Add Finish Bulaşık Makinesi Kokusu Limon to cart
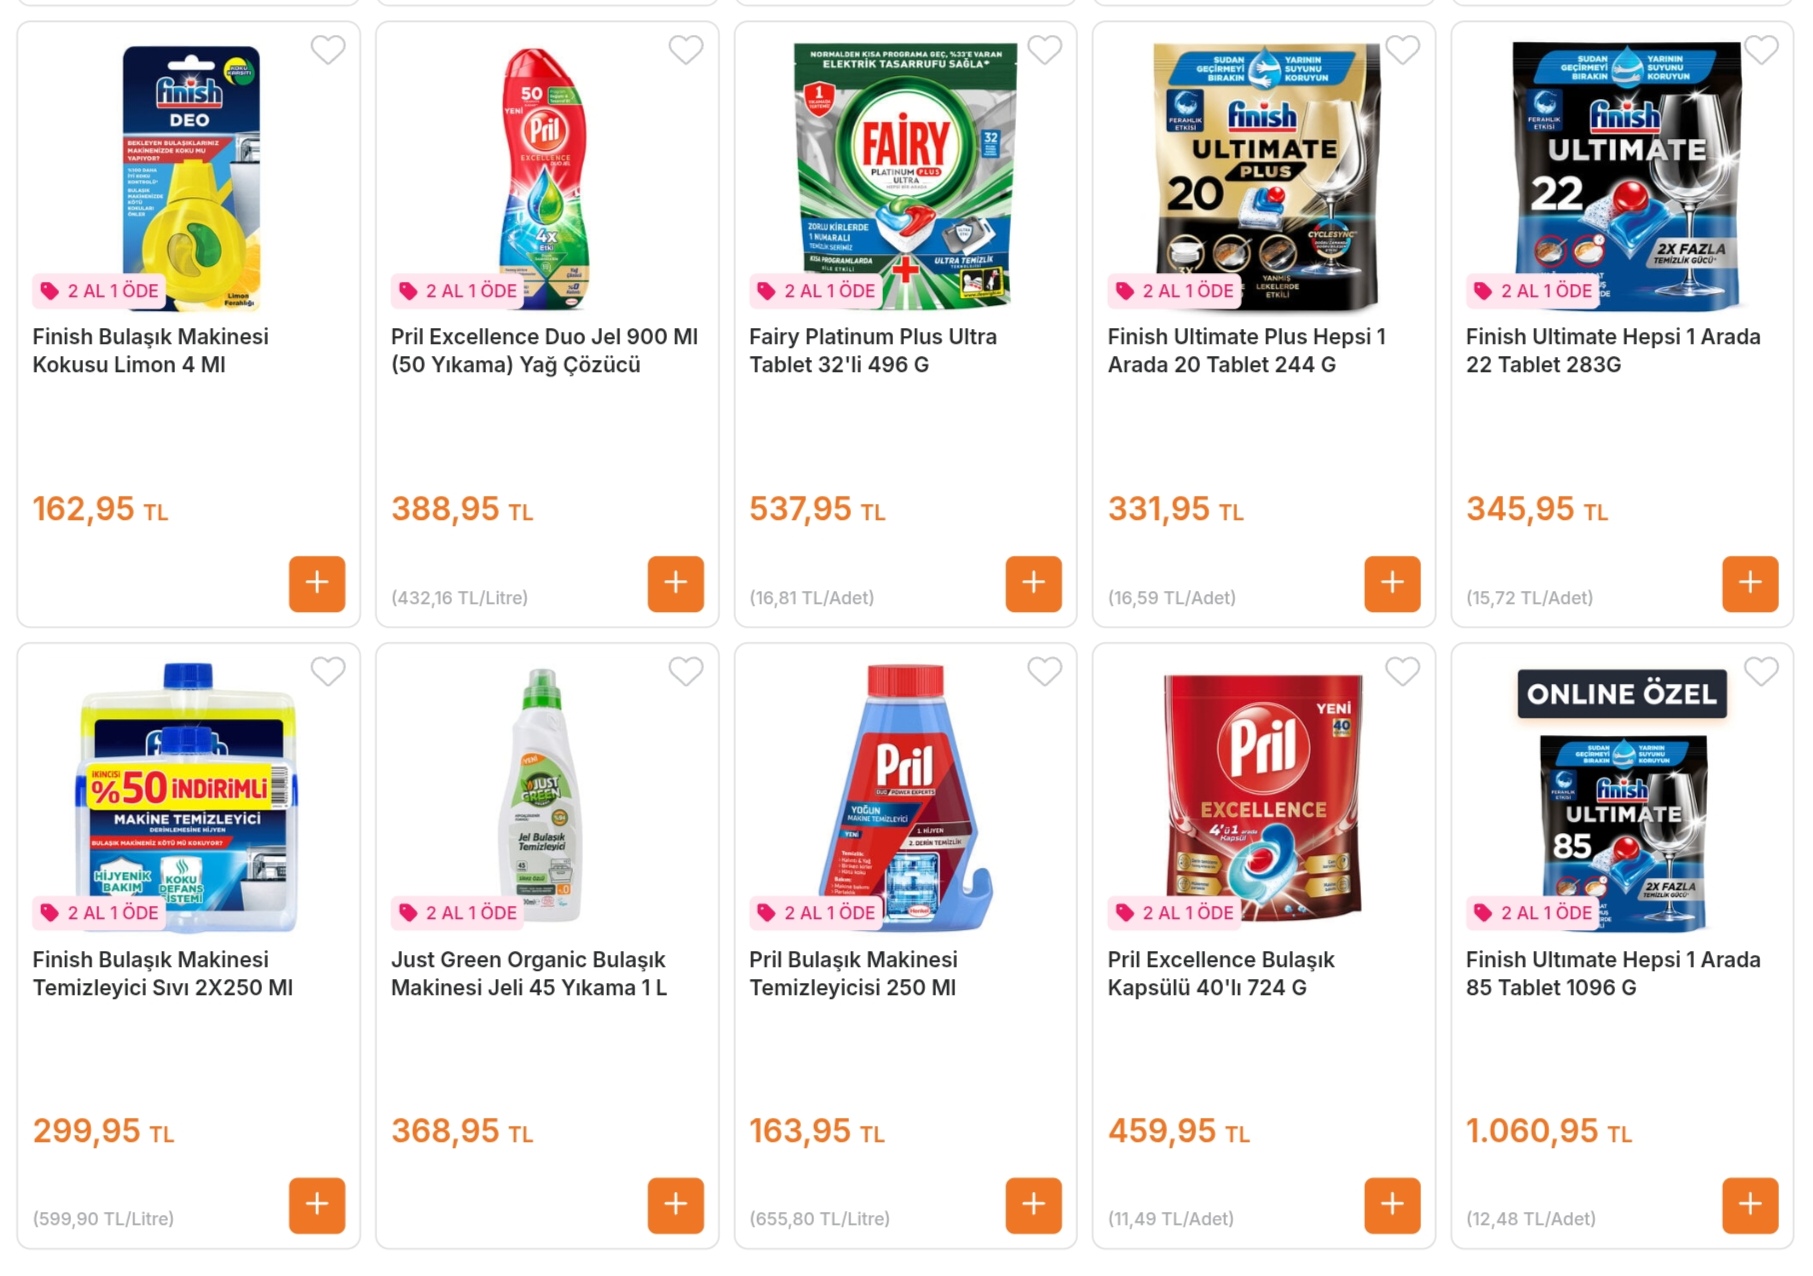This screenshot has width=1813, height=1276. click(317, 583)
